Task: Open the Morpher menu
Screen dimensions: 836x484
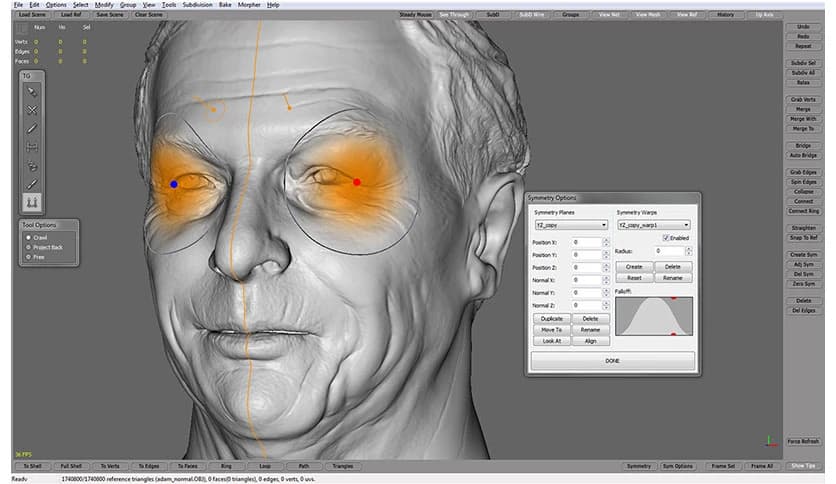Action: coord(248,5)
